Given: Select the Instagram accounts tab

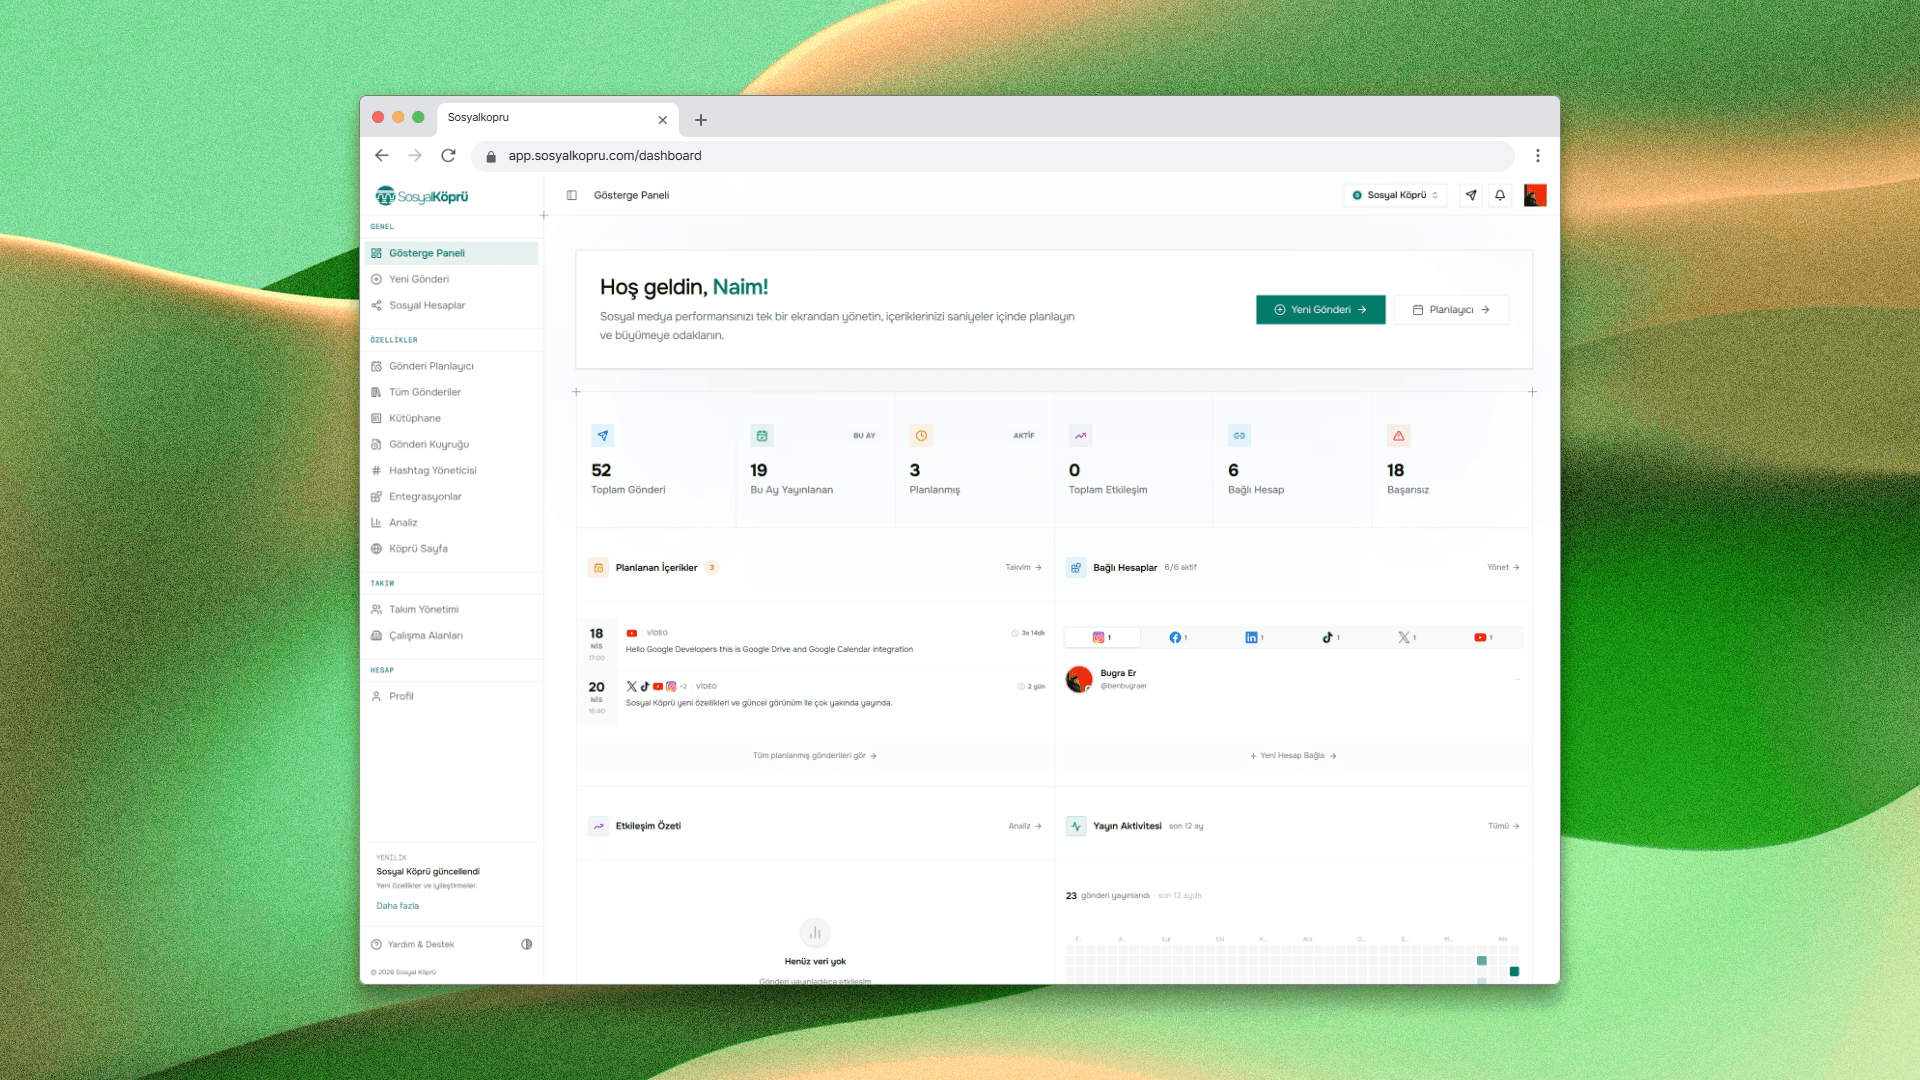Looking at the screenshot, I should [x=1102, y=637].
